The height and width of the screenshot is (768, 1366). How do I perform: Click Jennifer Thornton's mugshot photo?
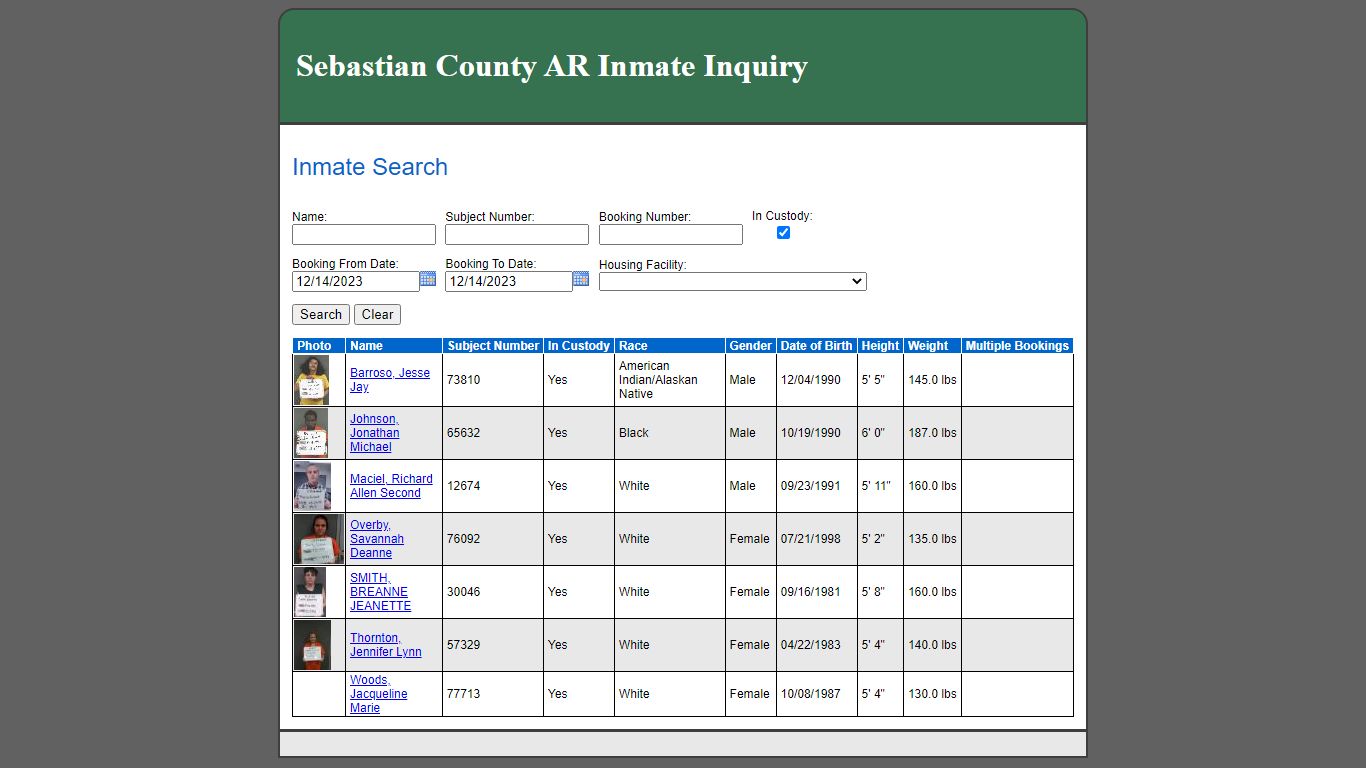[x=312, y=645]
